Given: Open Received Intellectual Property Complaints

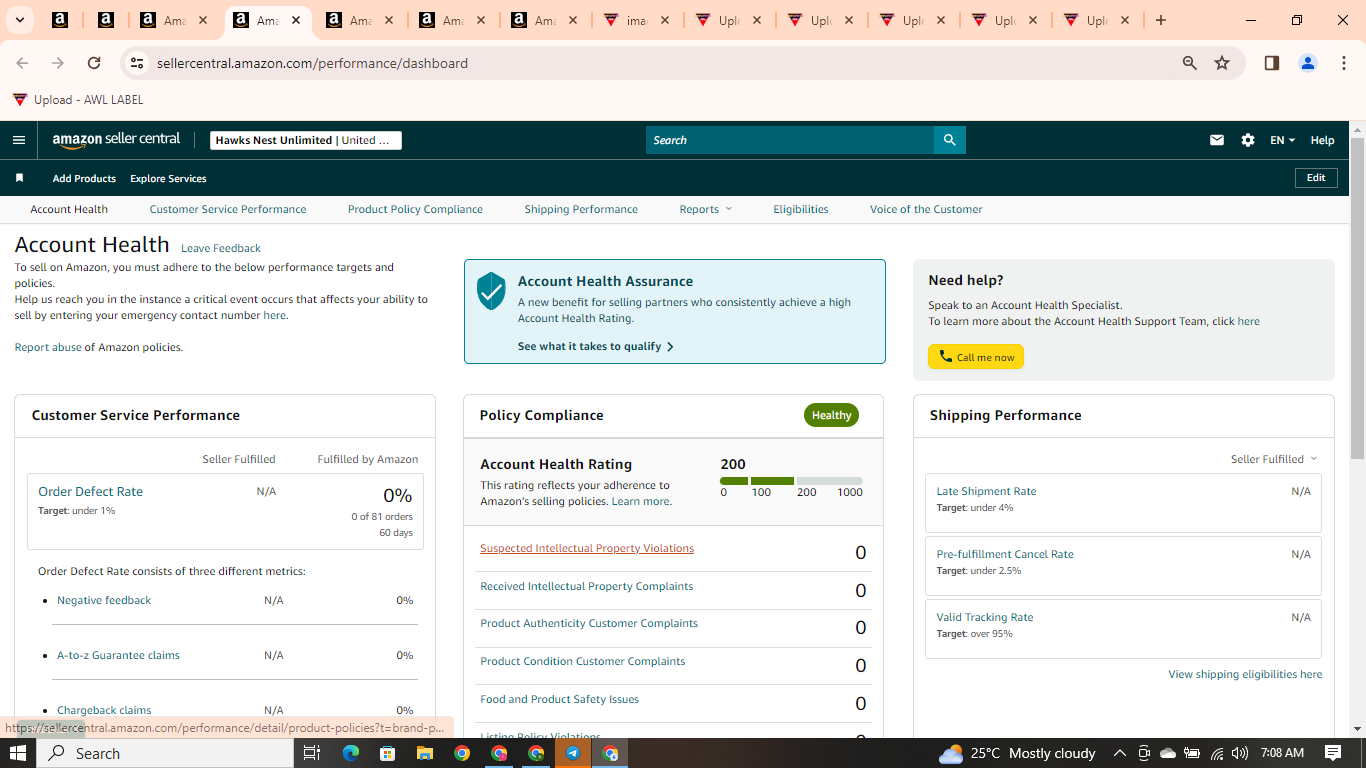Looking at the screenshot, I should click(587, 586).
